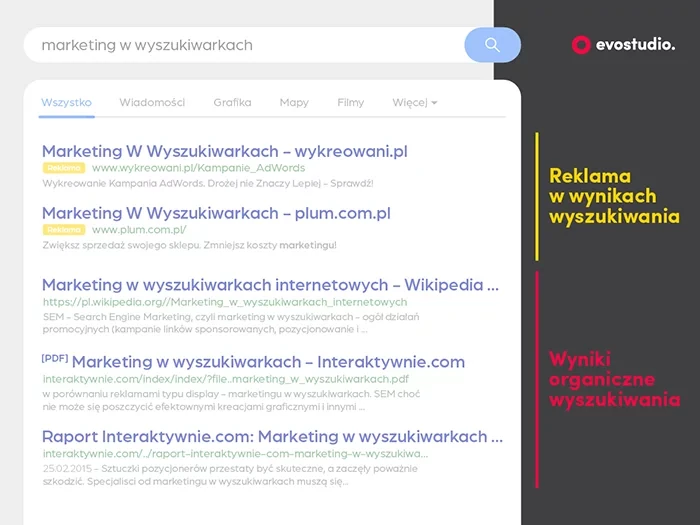Click URL ending marketing_w_wyszukiwarkach.pdf
This screenshot has height=525, width=700.
[226, 379]
